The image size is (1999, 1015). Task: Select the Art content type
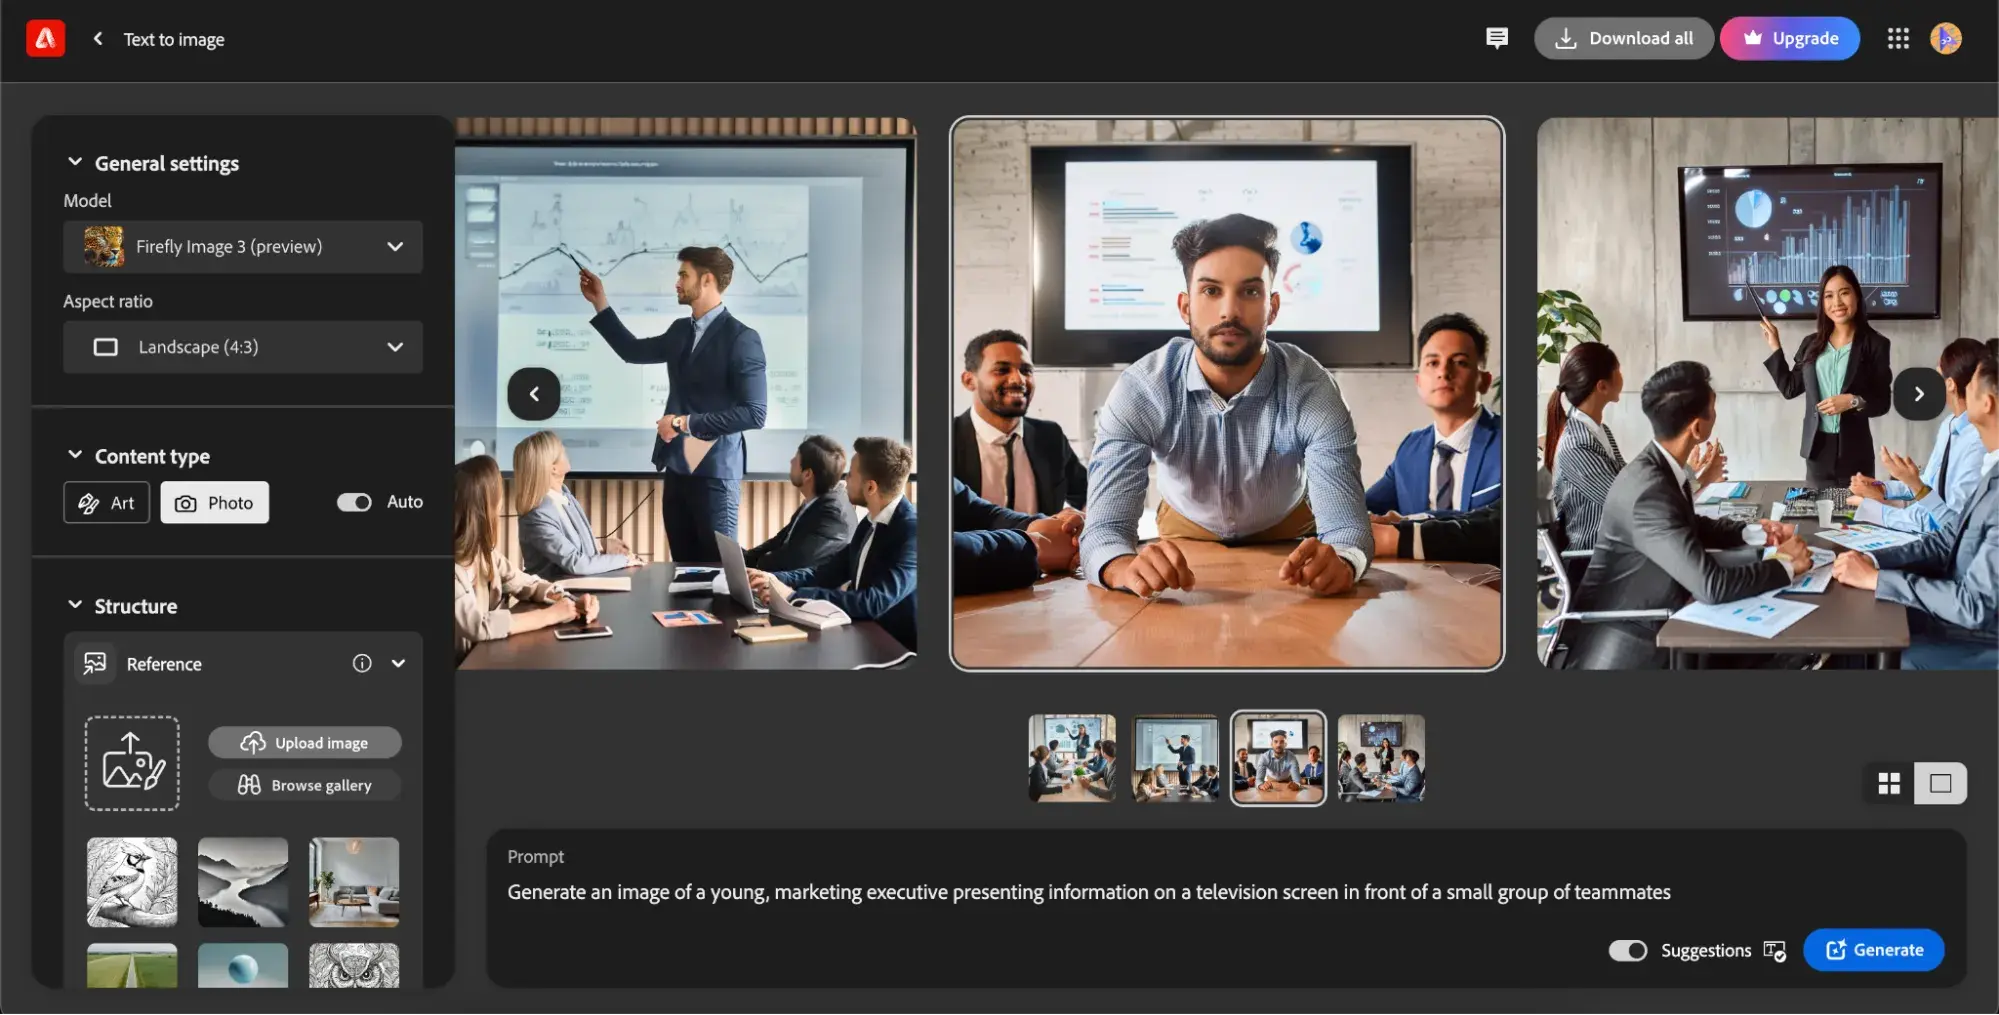107,503
